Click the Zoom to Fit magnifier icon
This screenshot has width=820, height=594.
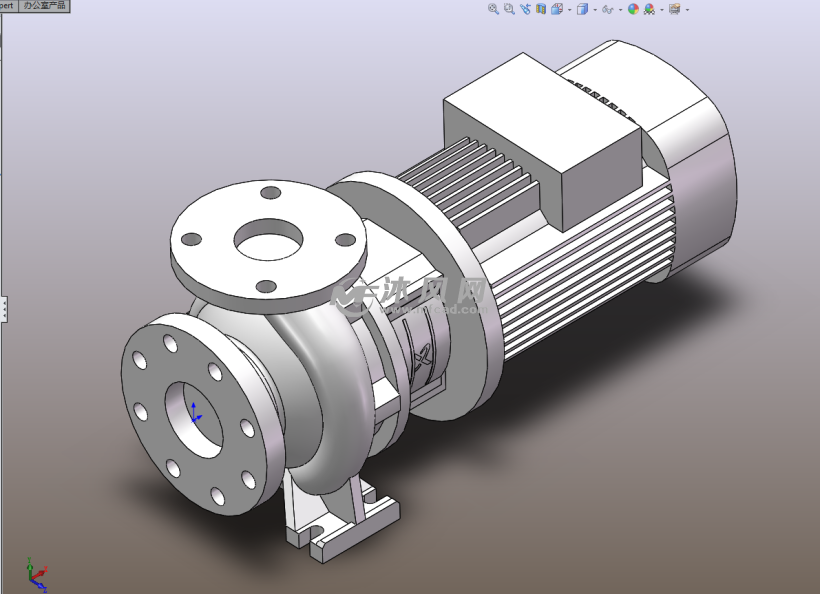(x=493, y=9)
